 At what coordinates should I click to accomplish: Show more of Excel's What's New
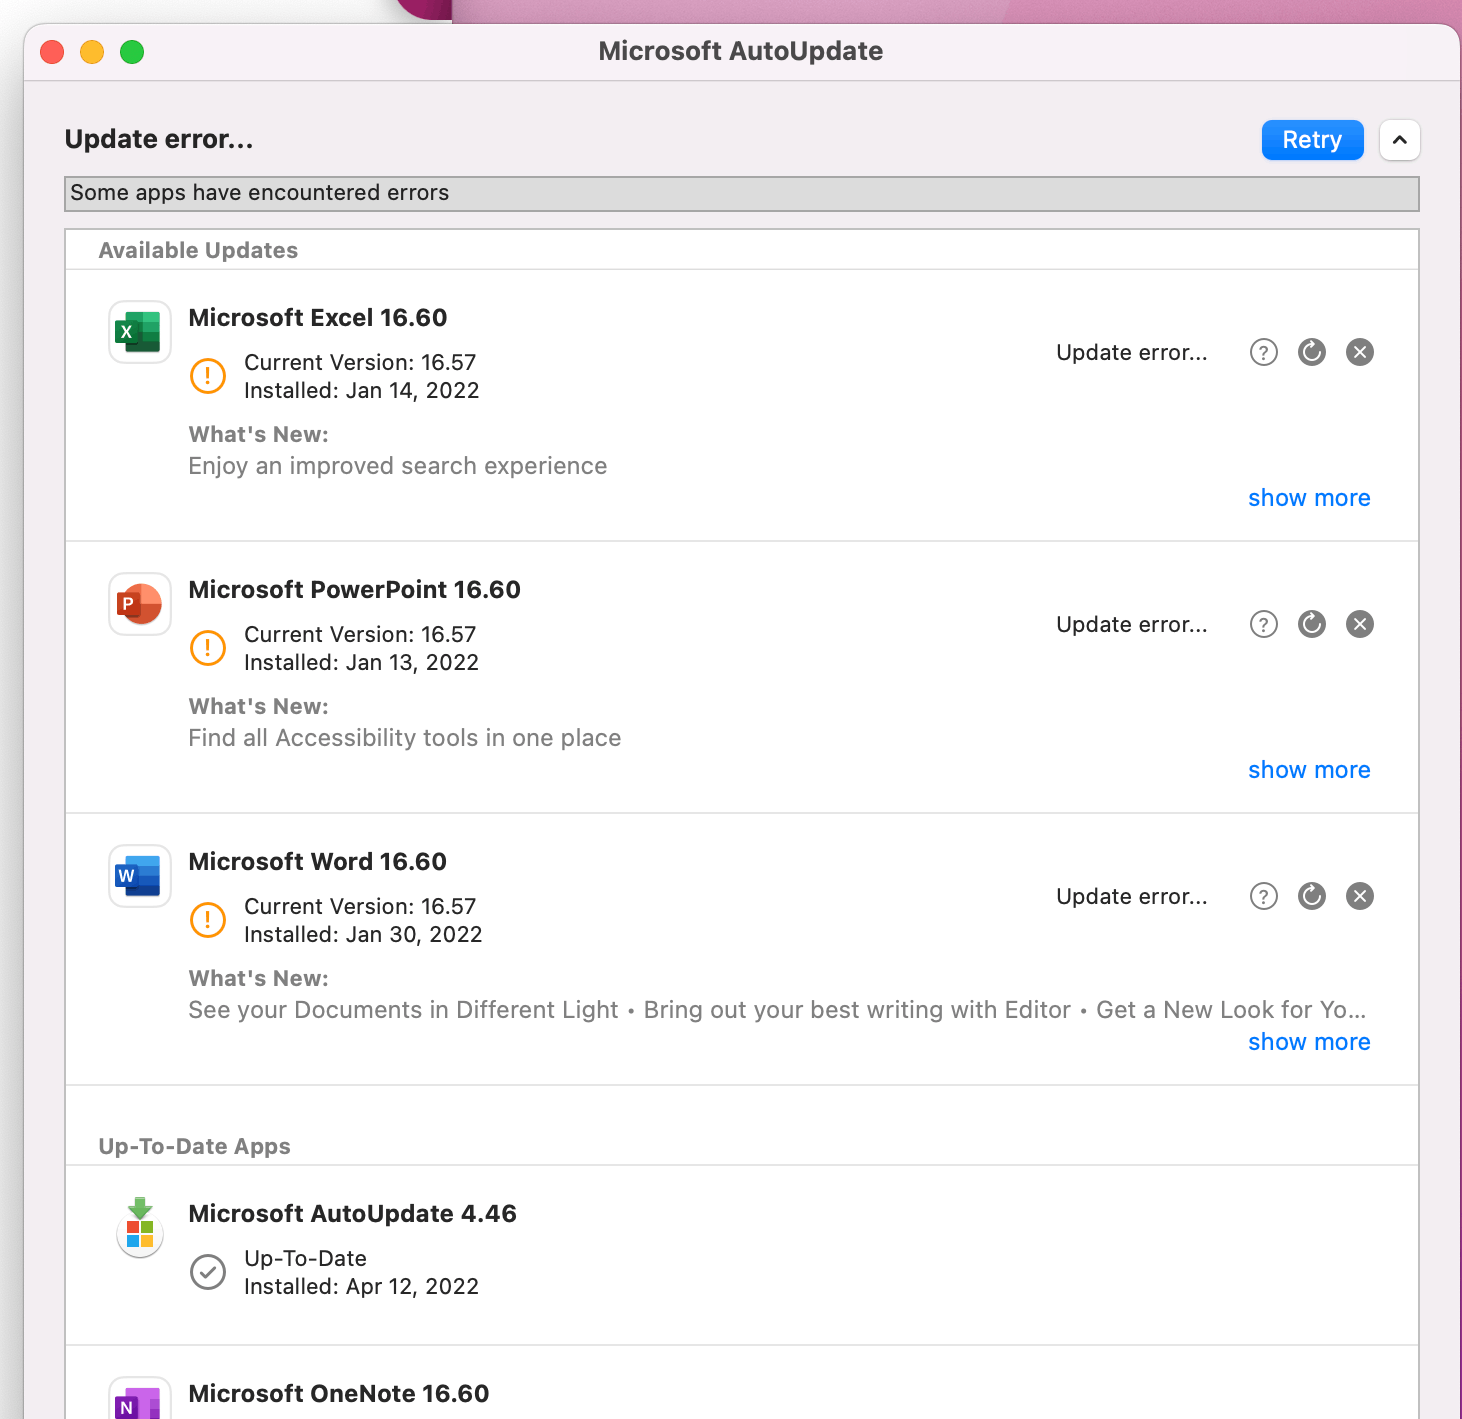1309,498
